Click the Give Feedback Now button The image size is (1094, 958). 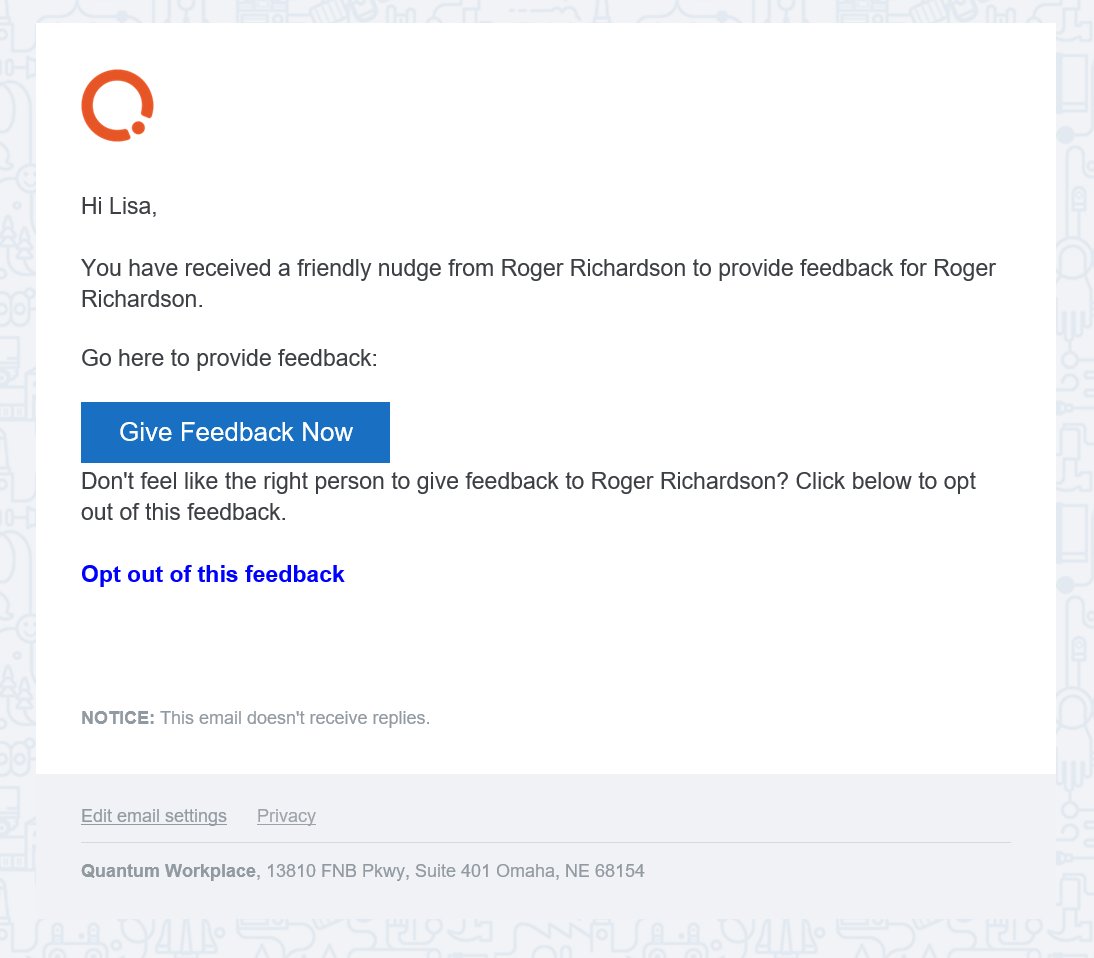point(235,432)
